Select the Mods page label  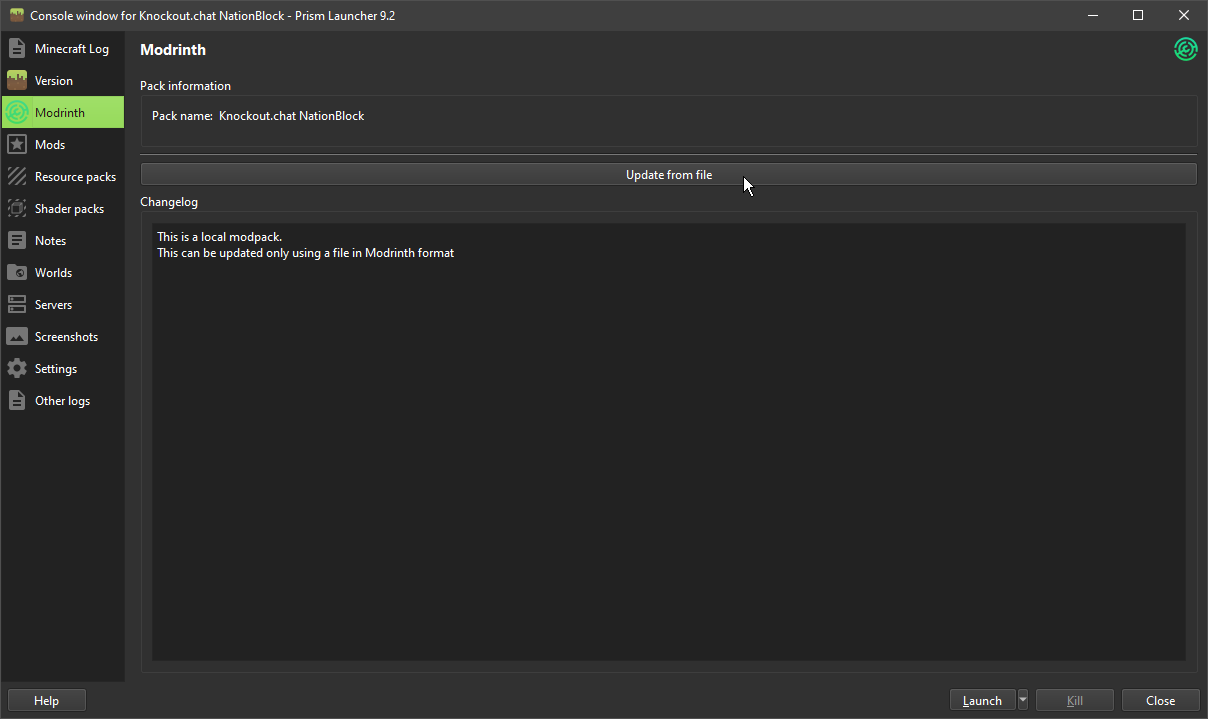[x=50, y=144]
